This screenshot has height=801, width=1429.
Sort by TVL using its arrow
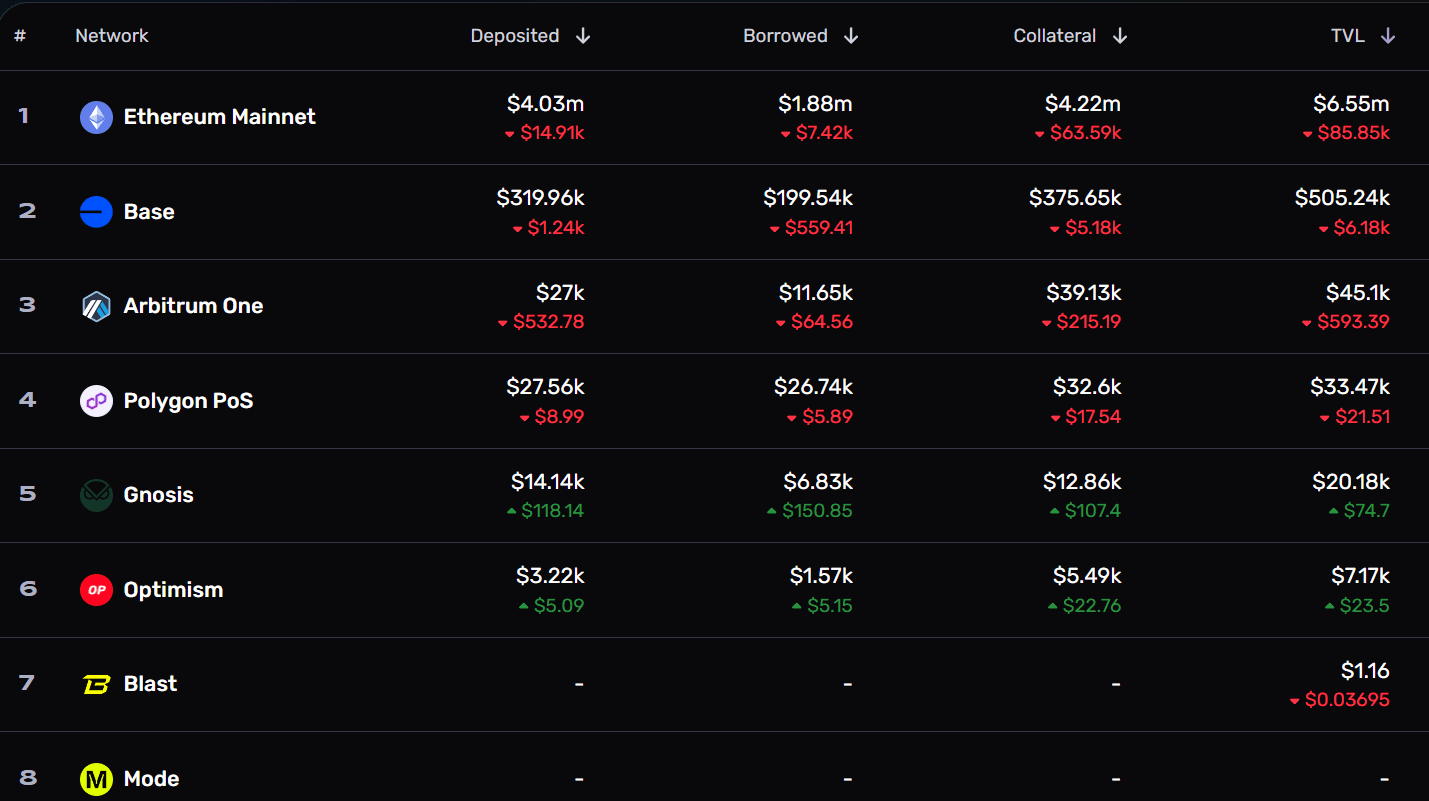[1388, 36]
